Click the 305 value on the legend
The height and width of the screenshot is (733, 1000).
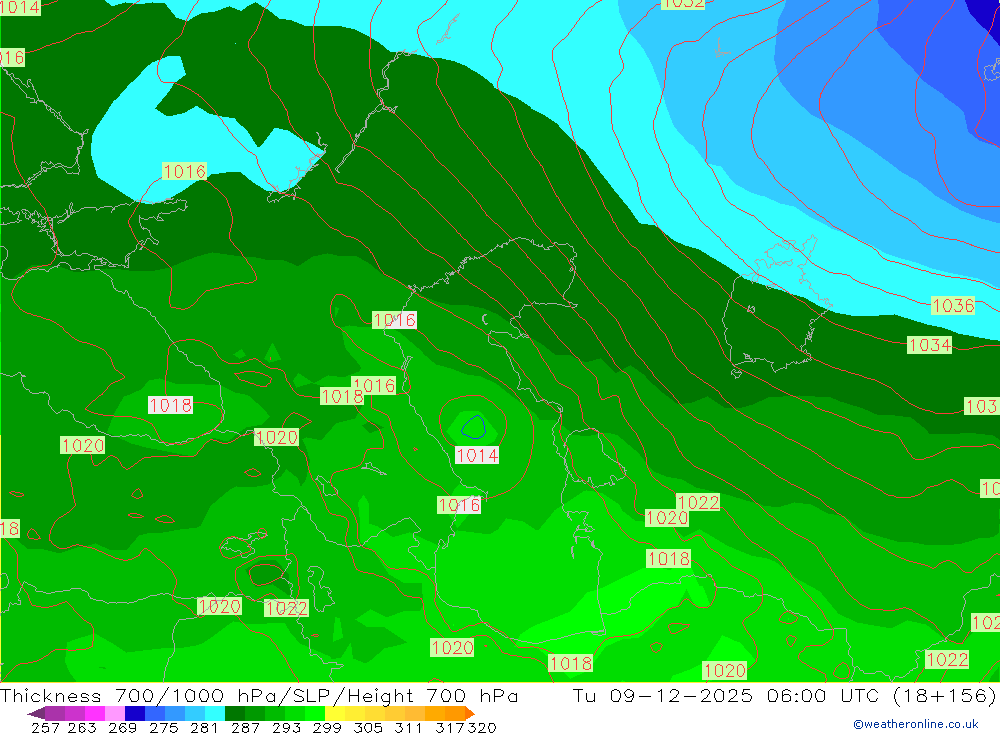point(368,727)
